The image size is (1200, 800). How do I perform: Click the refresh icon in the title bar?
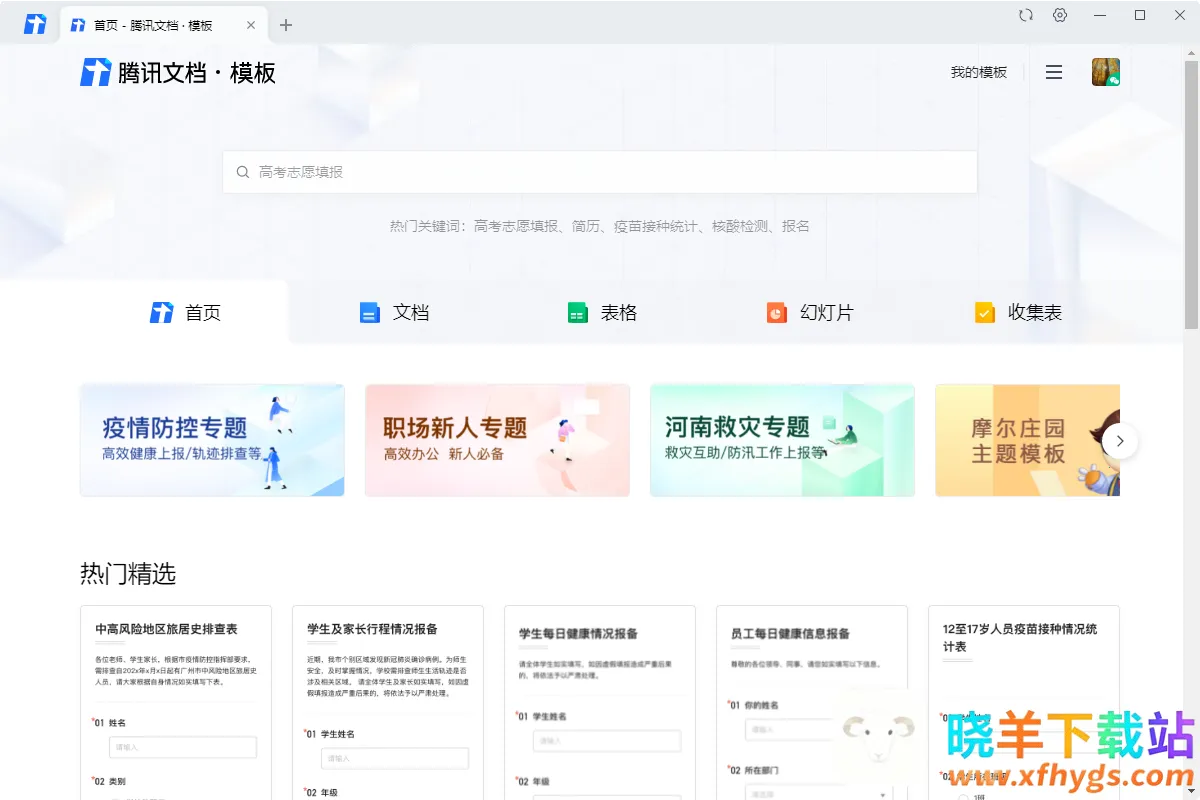click(1025, 15)
